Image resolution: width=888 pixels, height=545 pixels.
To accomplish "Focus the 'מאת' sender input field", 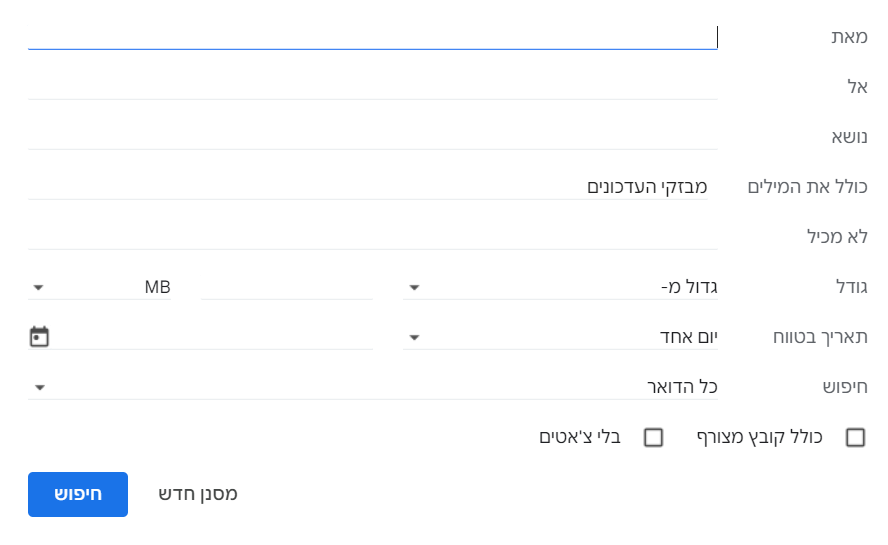I will tap(372, 37).
